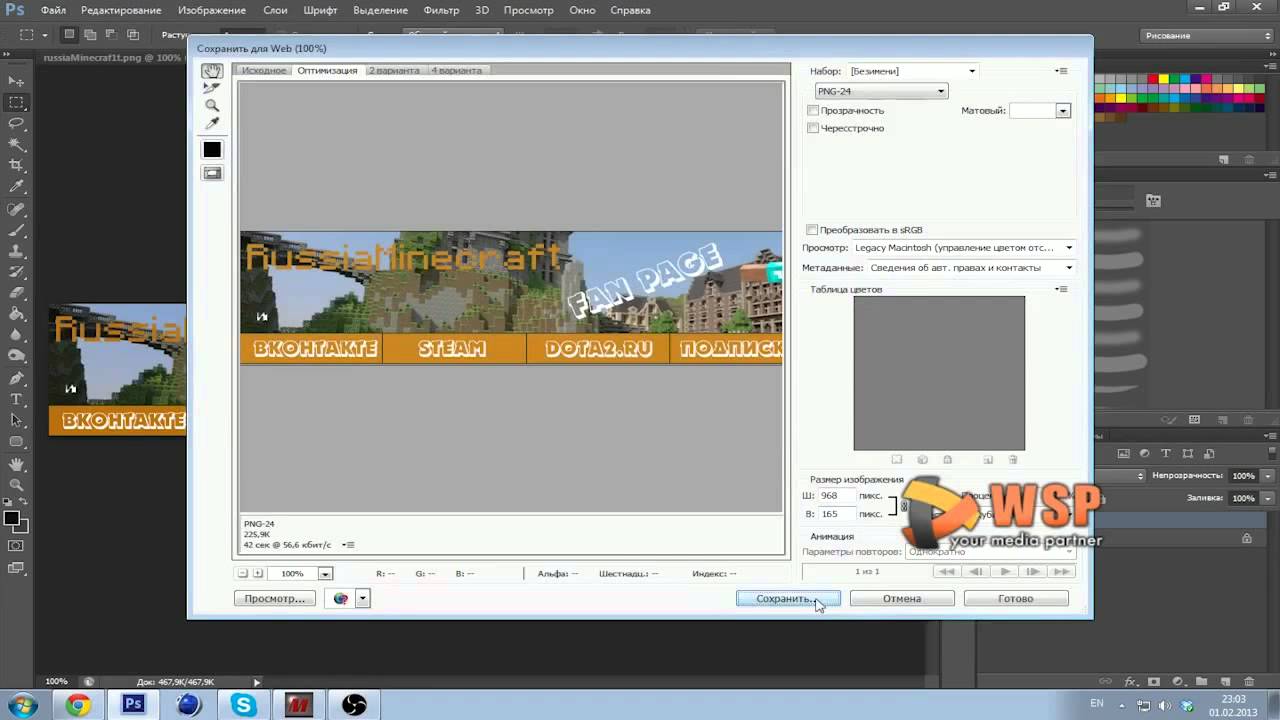Select the Eraser tool
Screen dimensions: 1280x720
pyautogui.click(x=16, y=293)
